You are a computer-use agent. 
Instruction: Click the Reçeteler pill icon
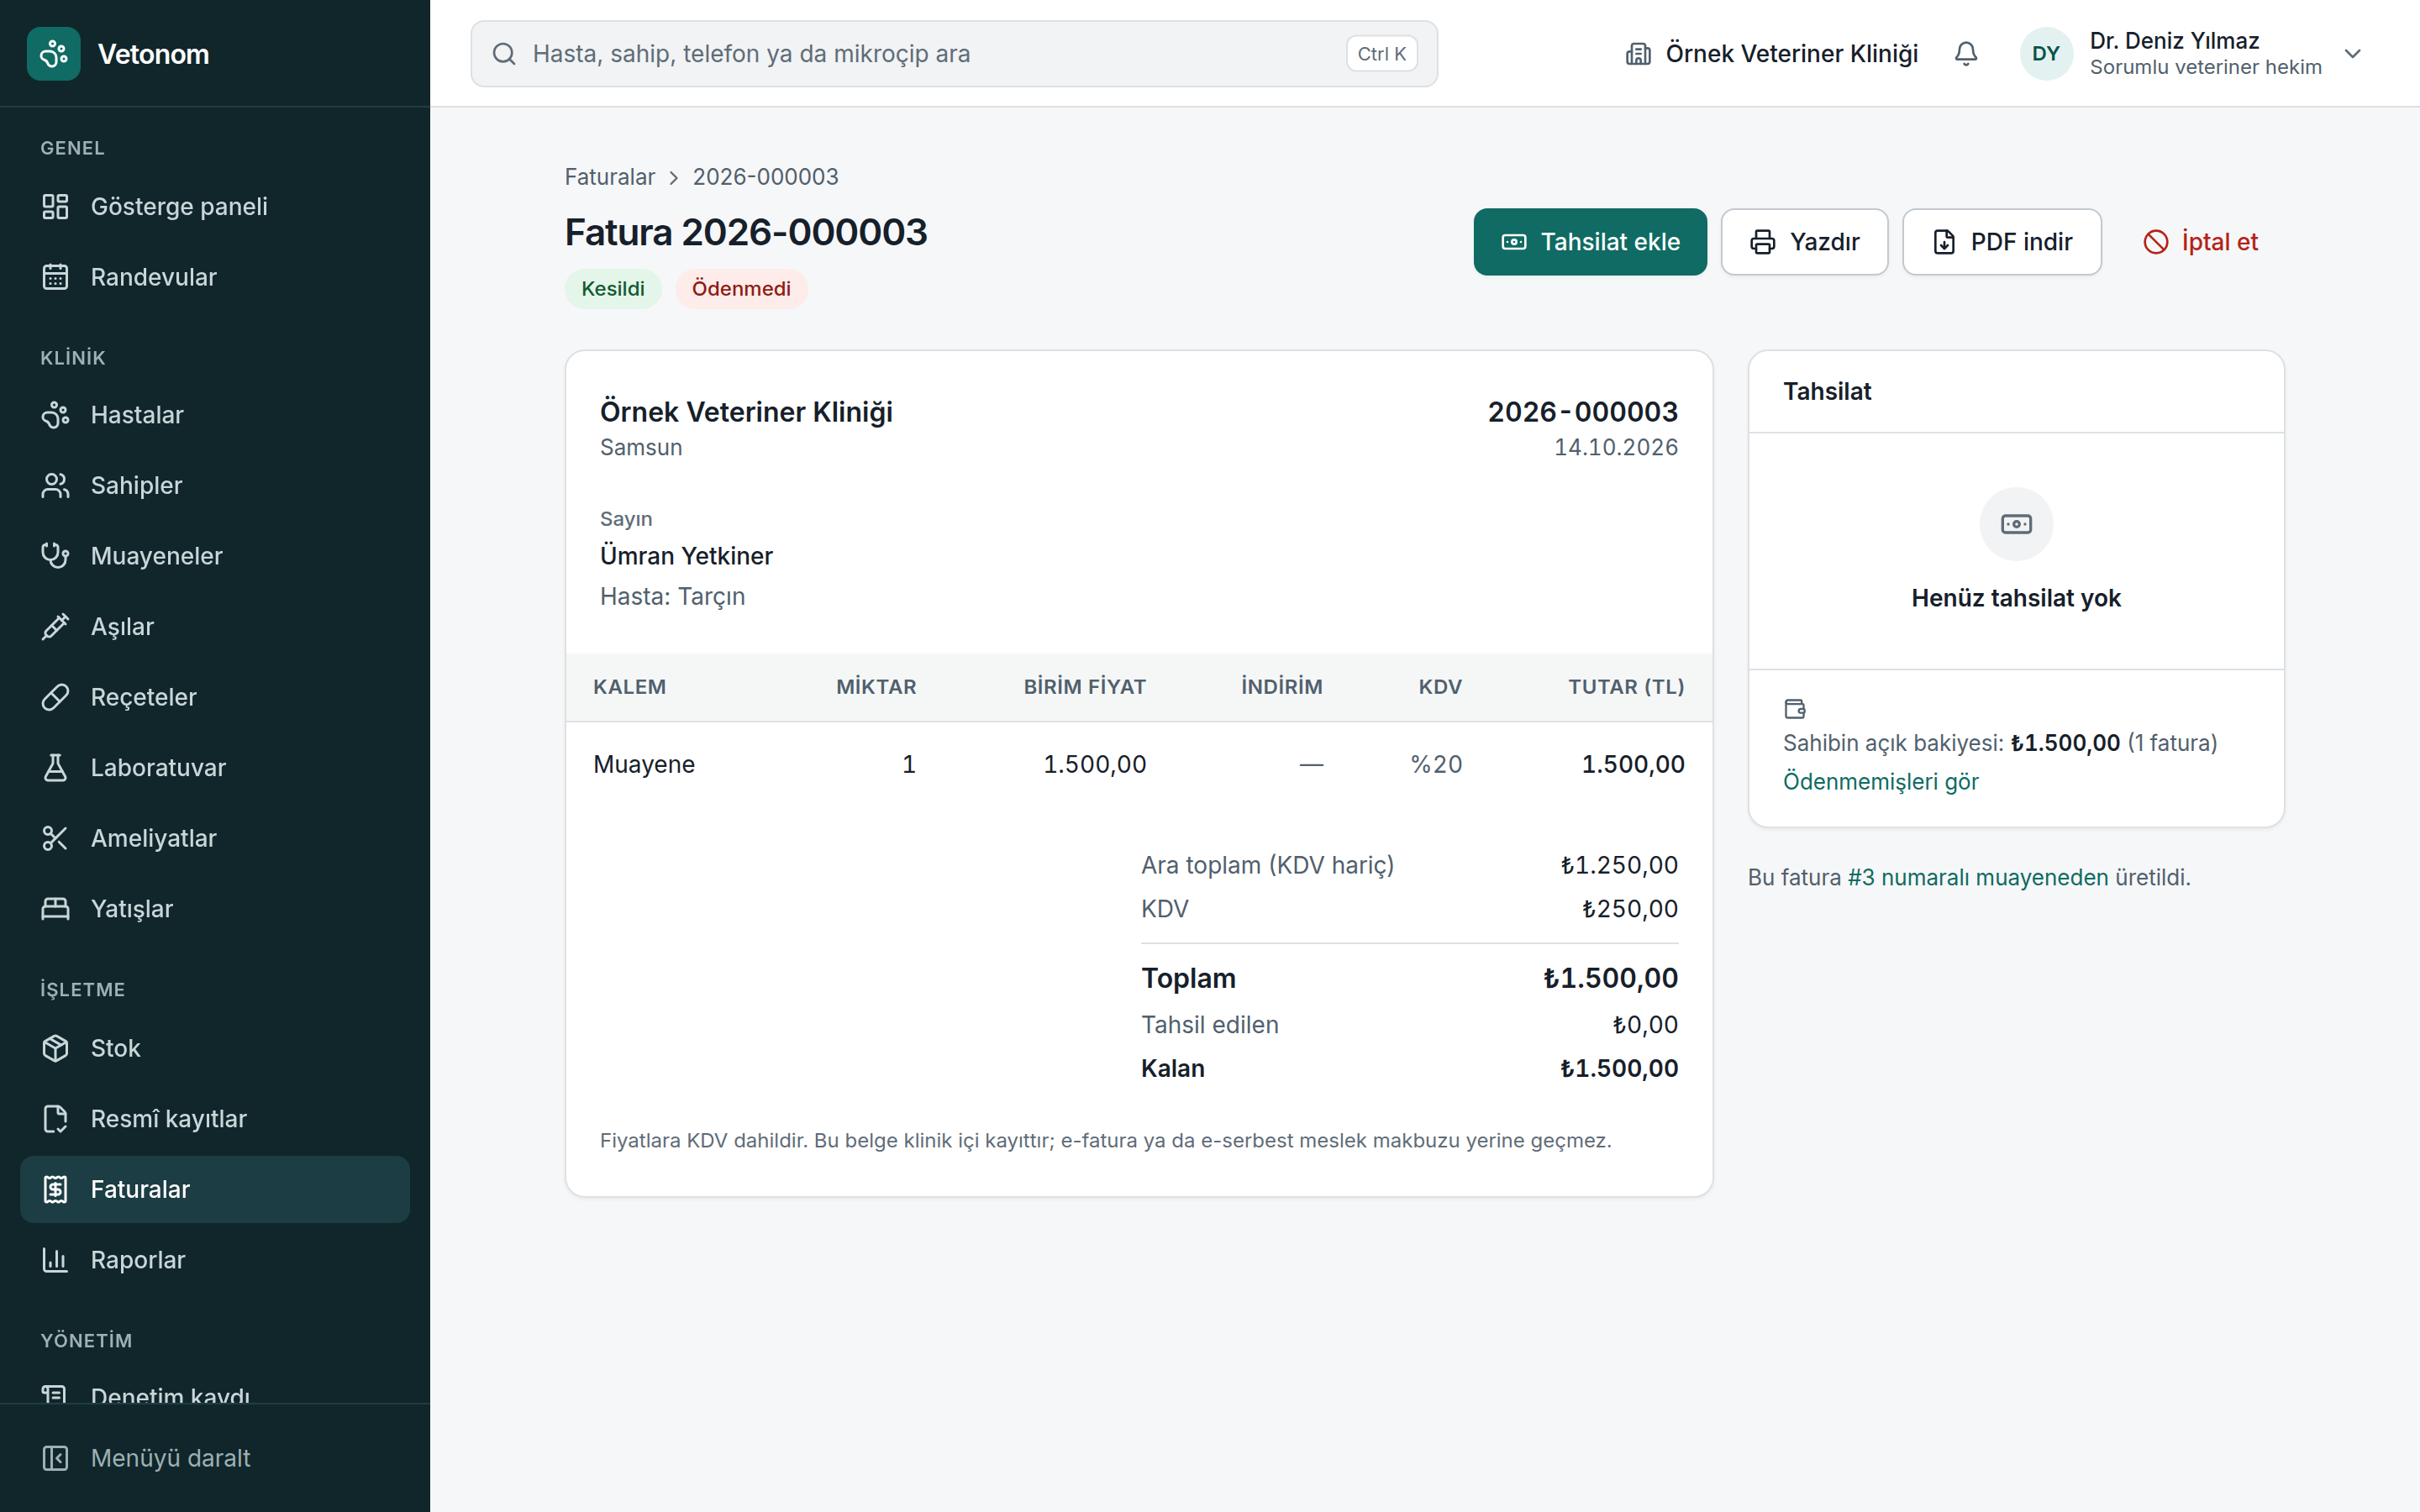point(55,697)
